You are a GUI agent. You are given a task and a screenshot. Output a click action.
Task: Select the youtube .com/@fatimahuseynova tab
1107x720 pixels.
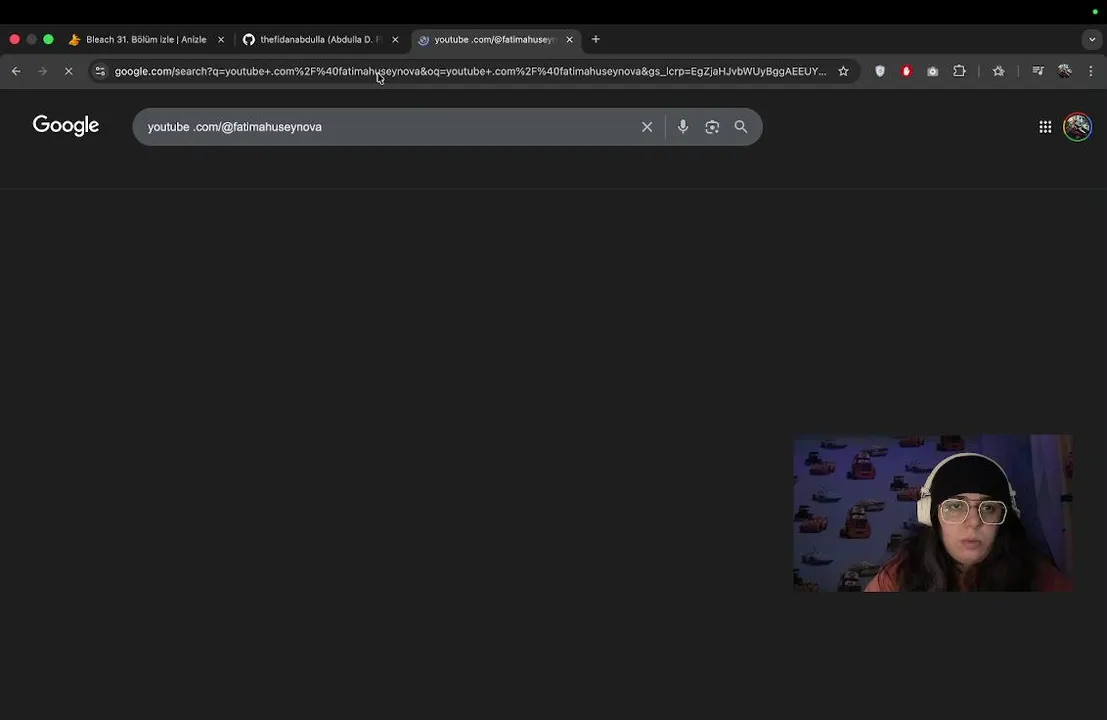pyautogui.click(x=496, y=40)
